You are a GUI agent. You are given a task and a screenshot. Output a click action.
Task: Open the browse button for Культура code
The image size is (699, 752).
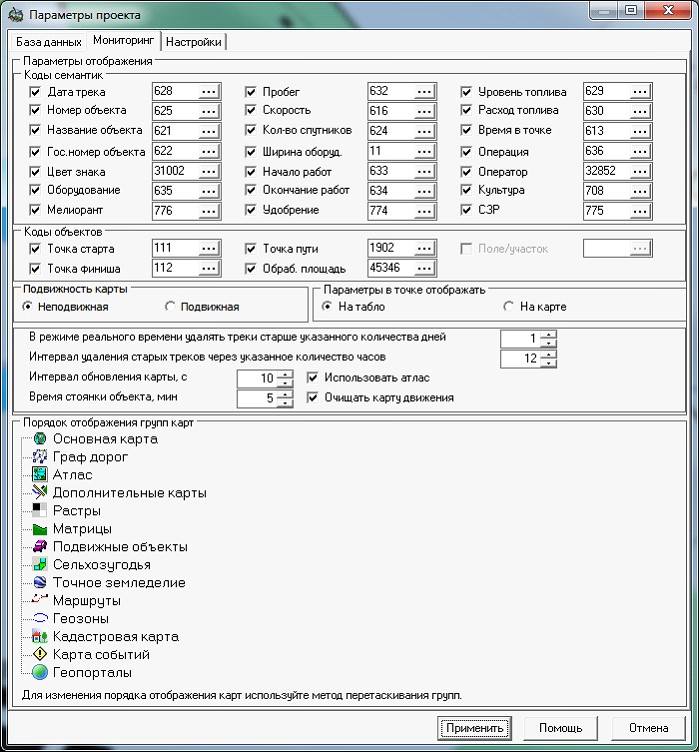point(640,190)
